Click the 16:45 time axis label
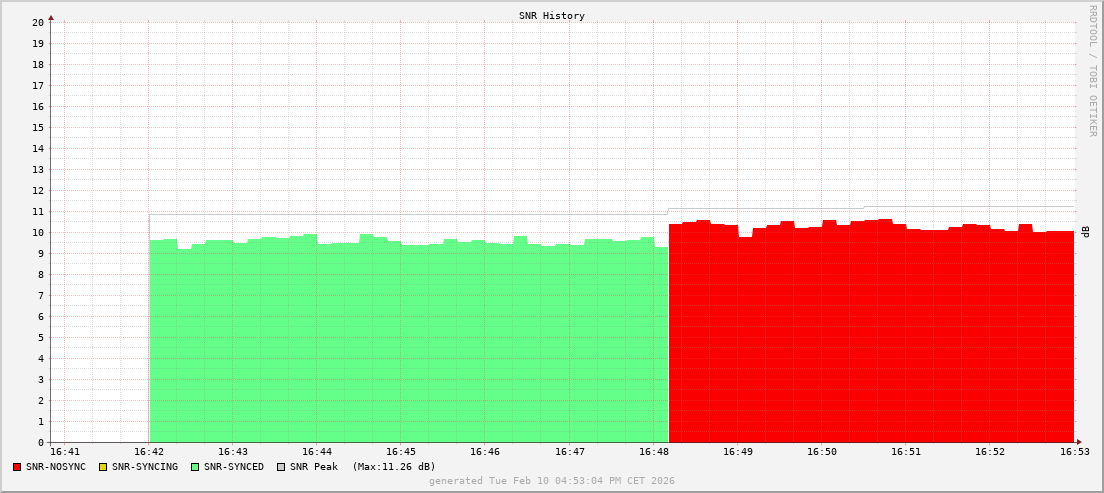 (401, 453)
